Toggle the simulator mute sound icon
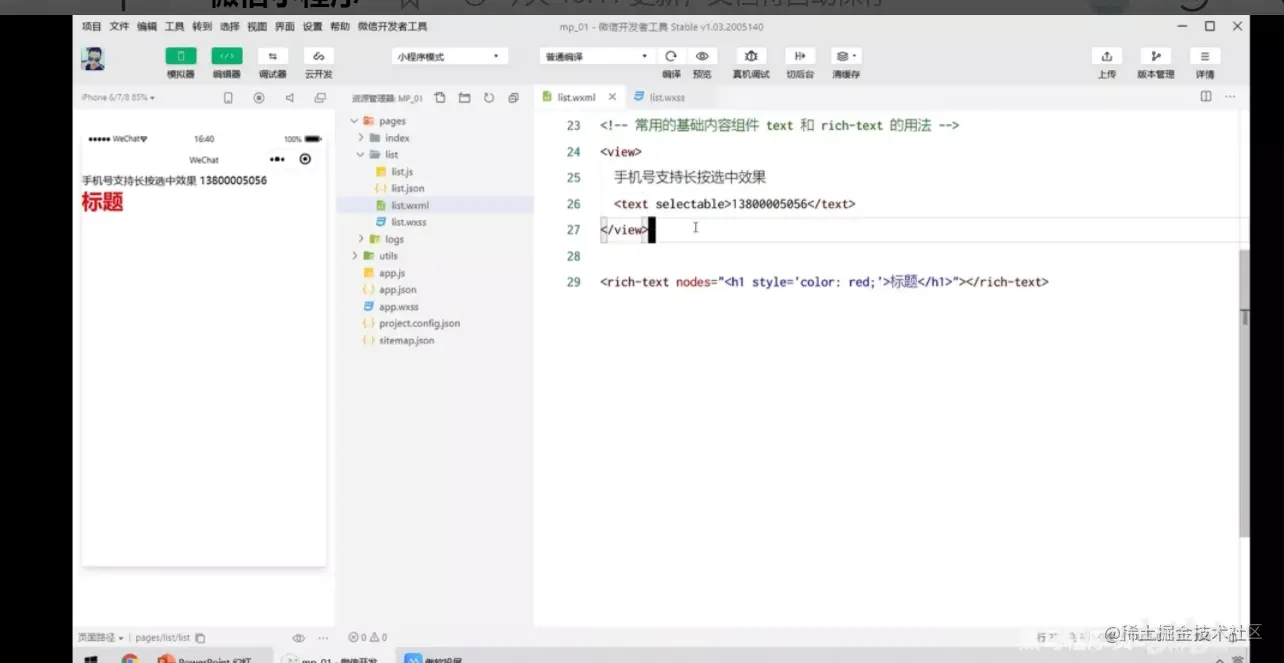Viewport: 1284px width, 663px height. [289, 98]
